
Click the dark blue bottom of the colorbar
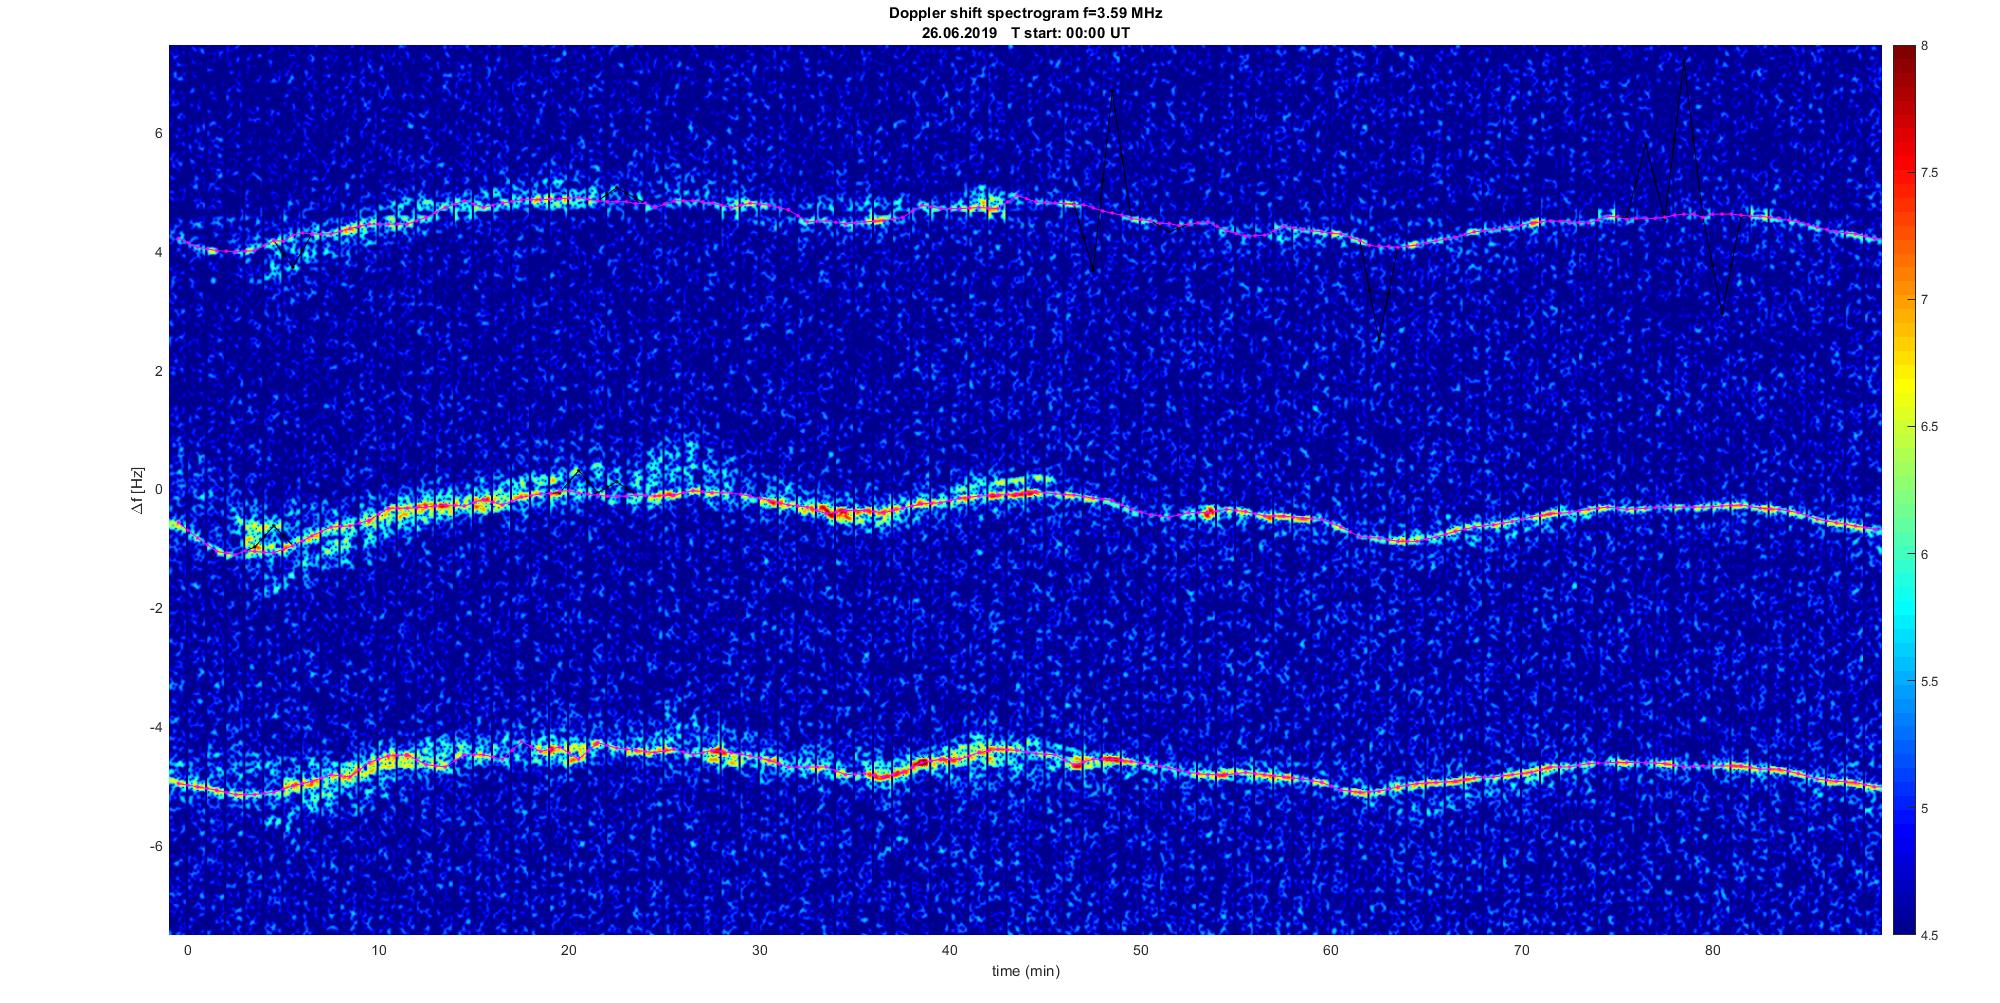pos(1903,920)
